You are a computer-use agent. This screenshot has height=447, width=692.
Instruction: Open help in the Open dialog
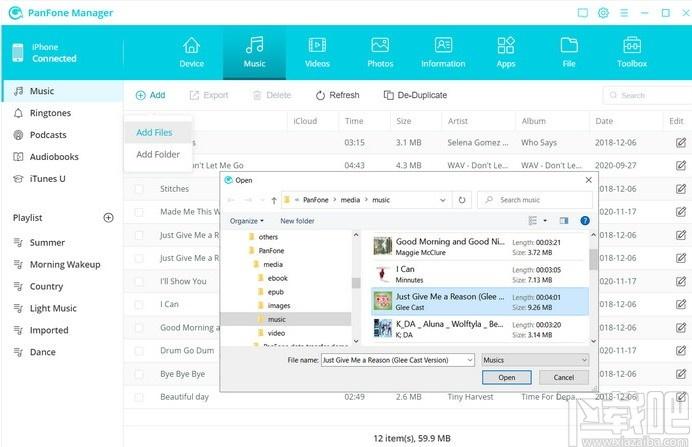[x=585, y=221]
